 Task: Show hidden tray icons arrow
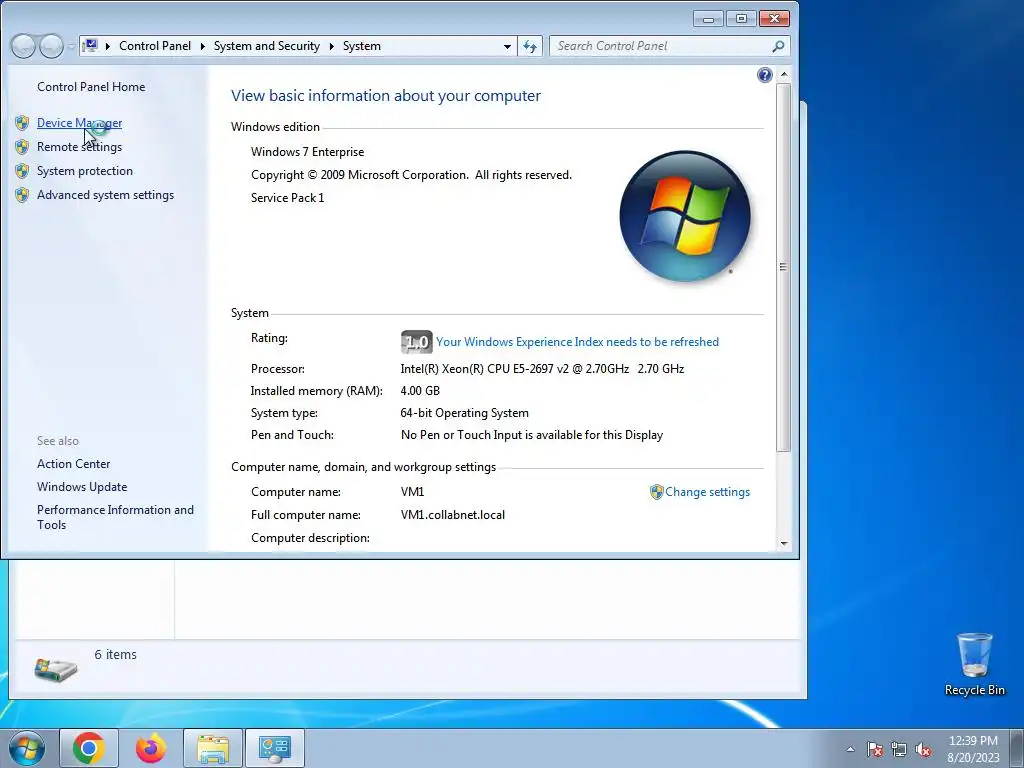[x=850, y=749]
